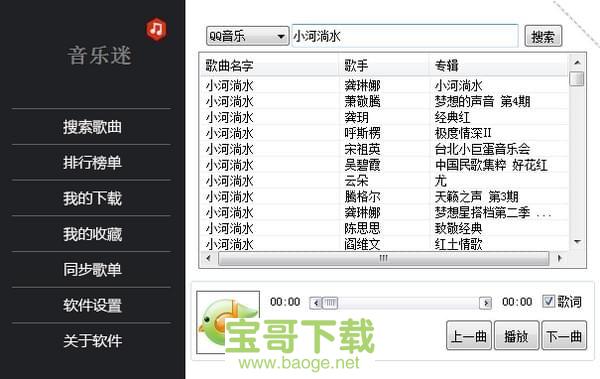Click the list's scroll-up arrow
Image resolution: width=600 pixels, height=379 pixels.
coord(577,62)
